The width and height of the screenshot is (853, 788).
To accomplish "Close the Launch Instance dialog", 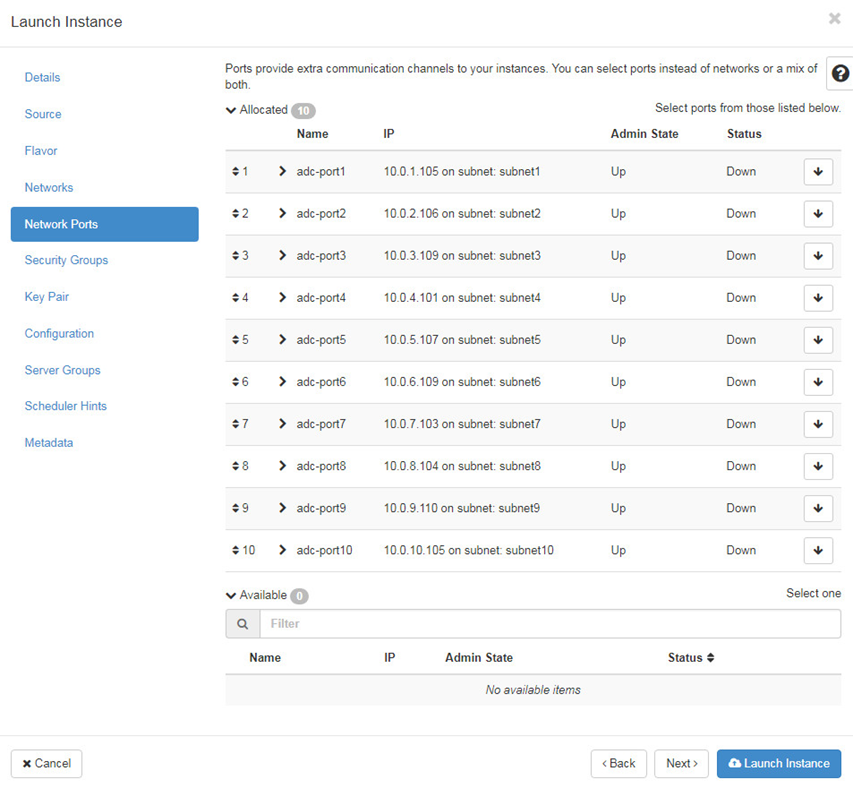I will pos(834,19).
